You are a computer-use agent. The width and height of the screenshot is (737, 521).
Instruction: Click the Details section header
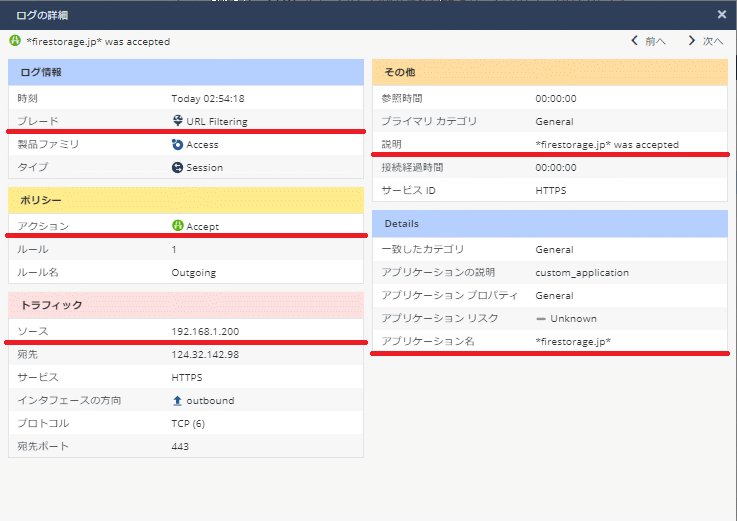[550, 223]
